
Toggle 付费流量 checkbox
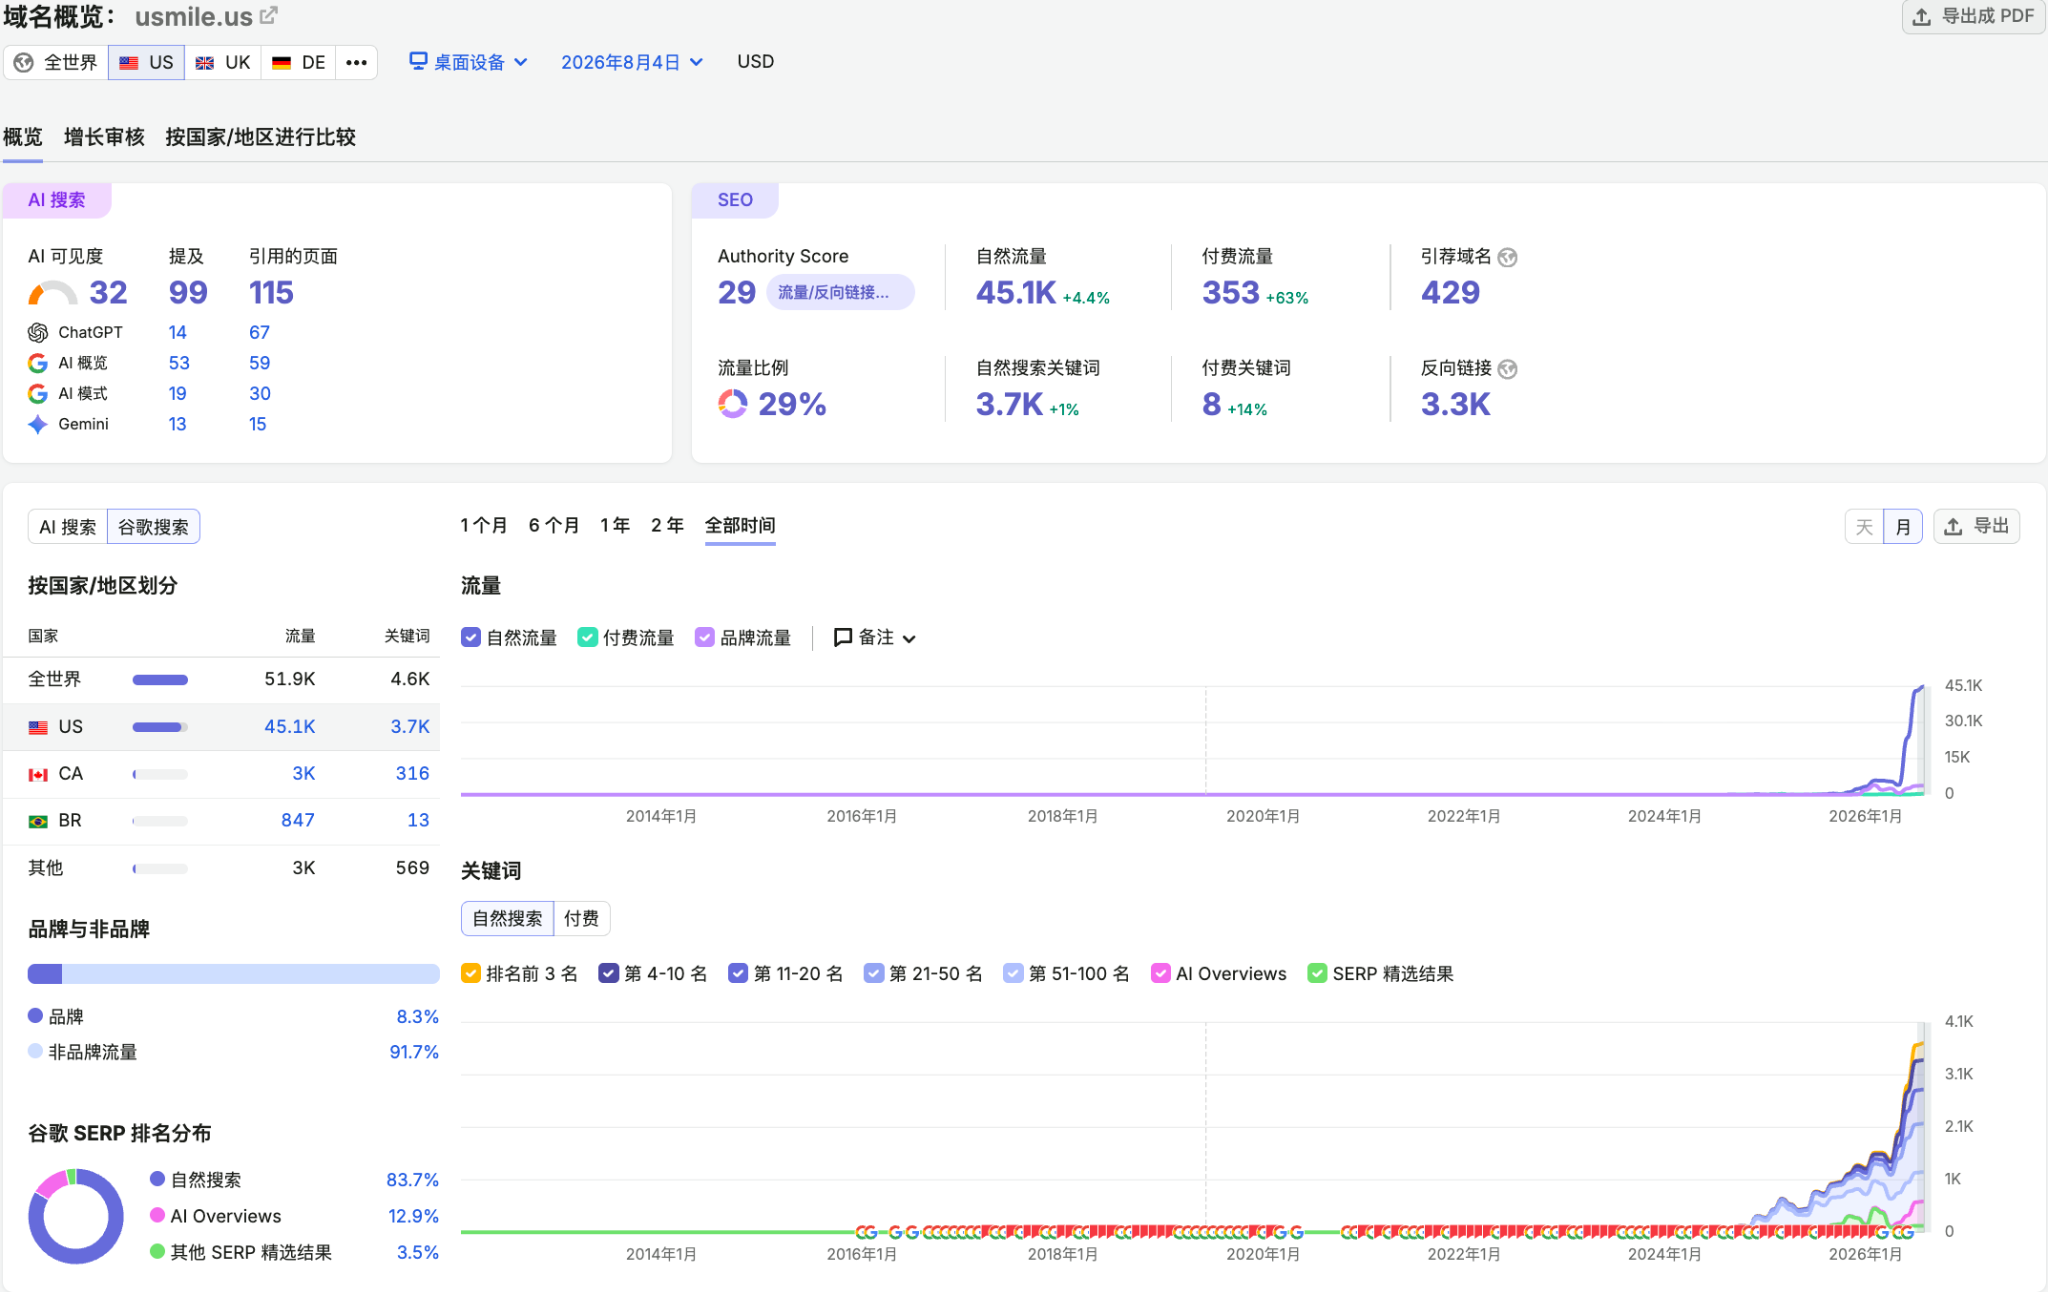click(x=588, y=637)
